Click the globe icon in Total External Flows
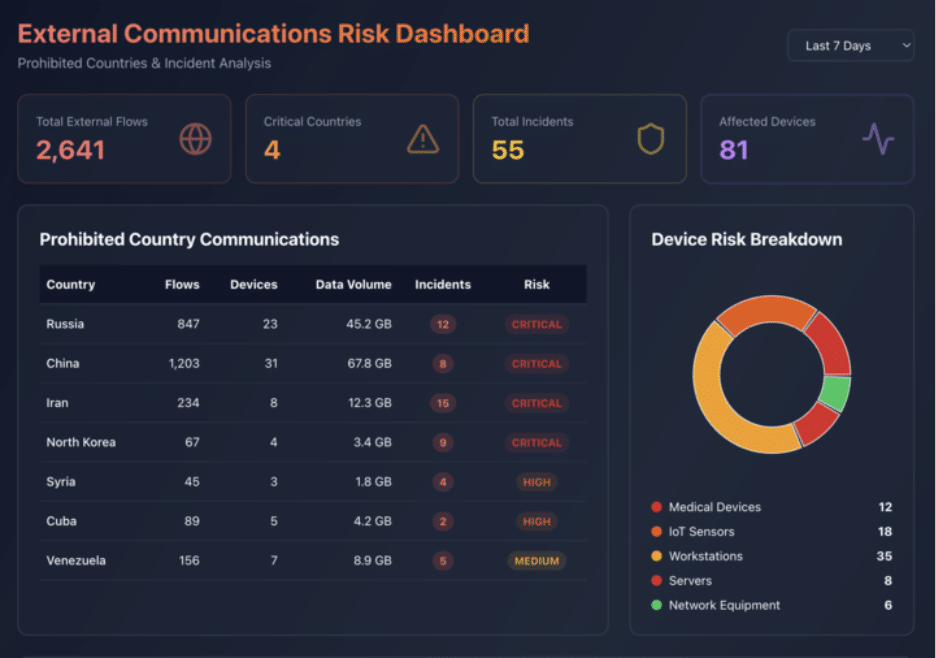936x658 pixels. tap(195, 139)
